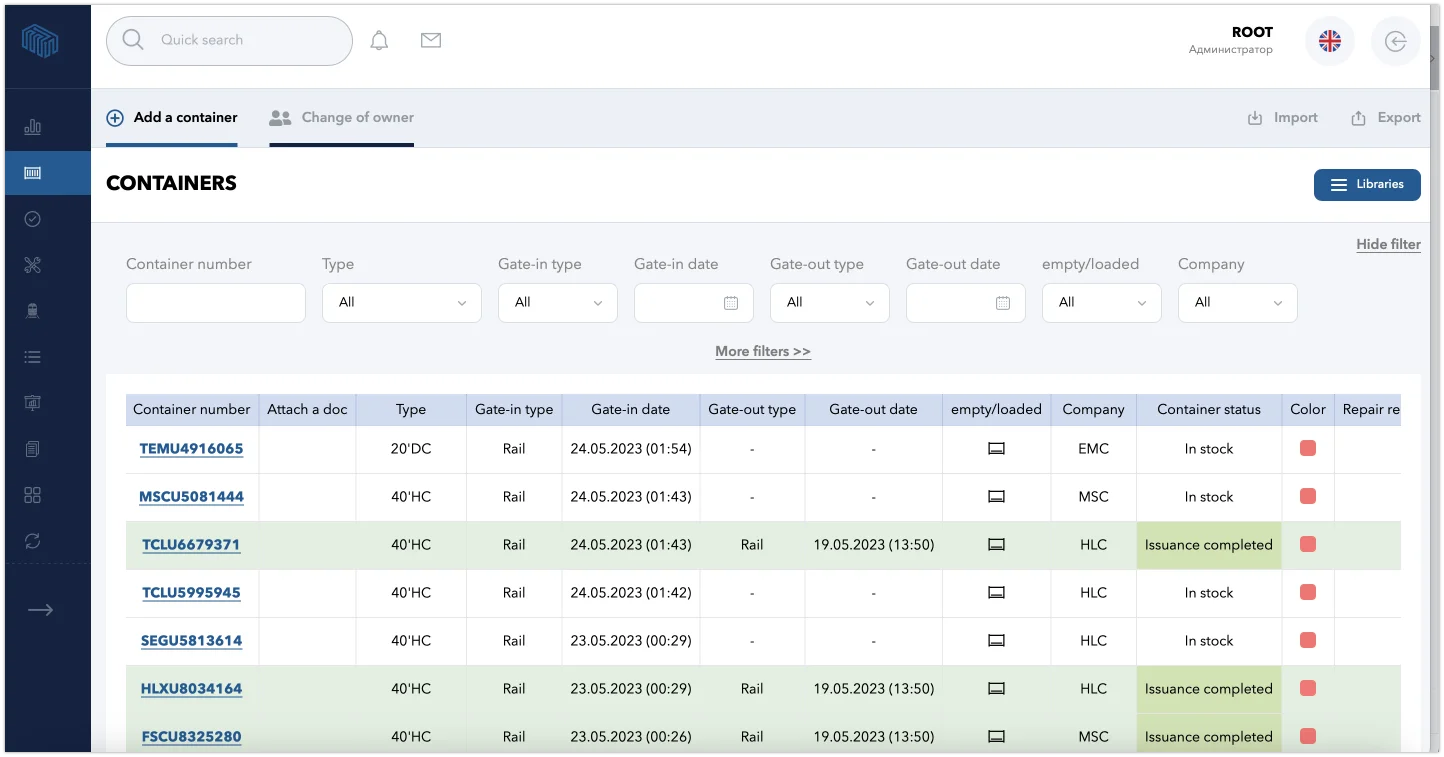The image size is (1444, 757).
Task: Open the mail envelope icon
Action: pos(431,40)
